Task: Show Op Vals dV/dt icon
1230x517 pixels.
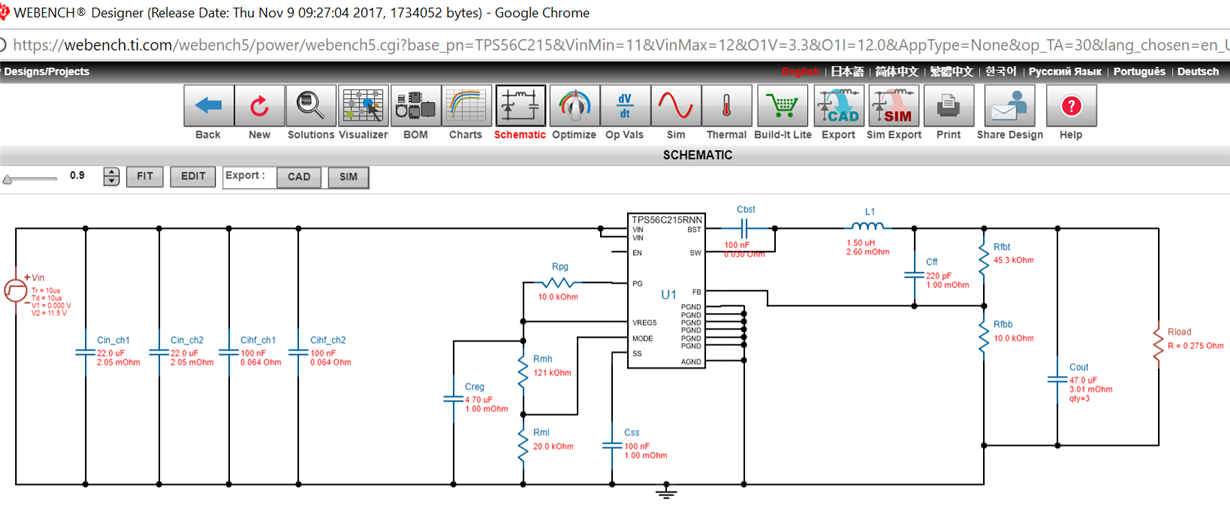Action: (625, 106)
